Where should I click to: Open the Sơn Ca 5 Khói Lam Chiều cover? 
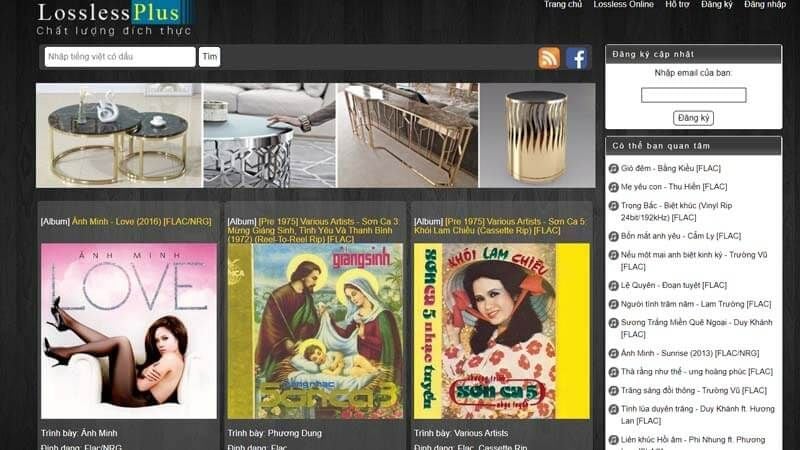tap(502, 331)
